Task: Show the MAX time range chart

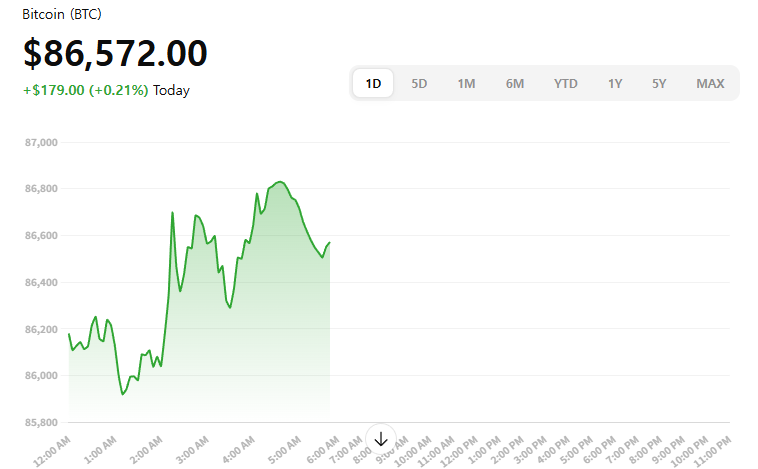Action: point(710,83)
